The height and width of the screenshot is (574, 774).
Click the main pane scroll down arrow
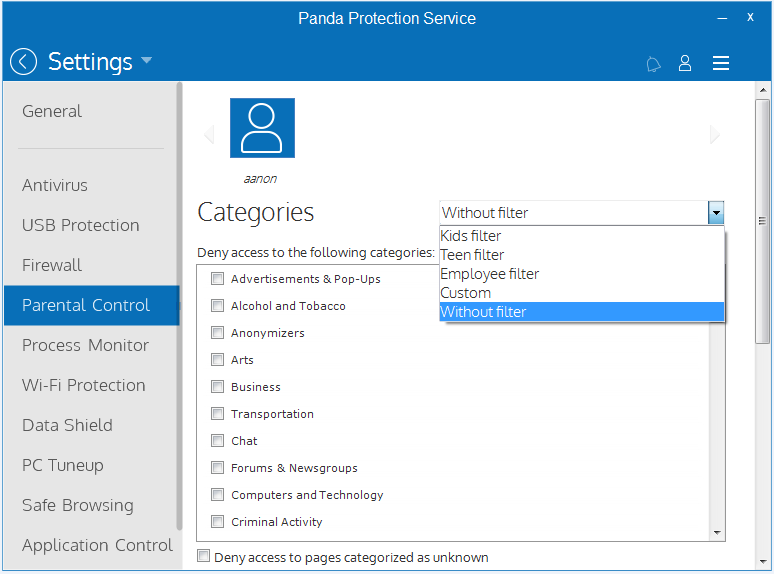click(763, 561)
